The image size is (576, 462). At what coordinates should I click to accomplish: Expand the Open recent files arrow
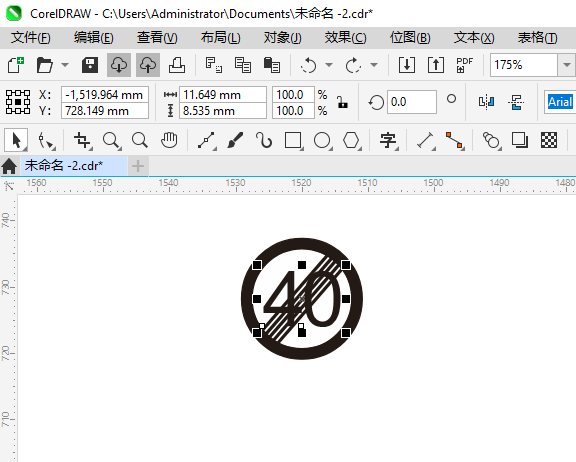65,65
